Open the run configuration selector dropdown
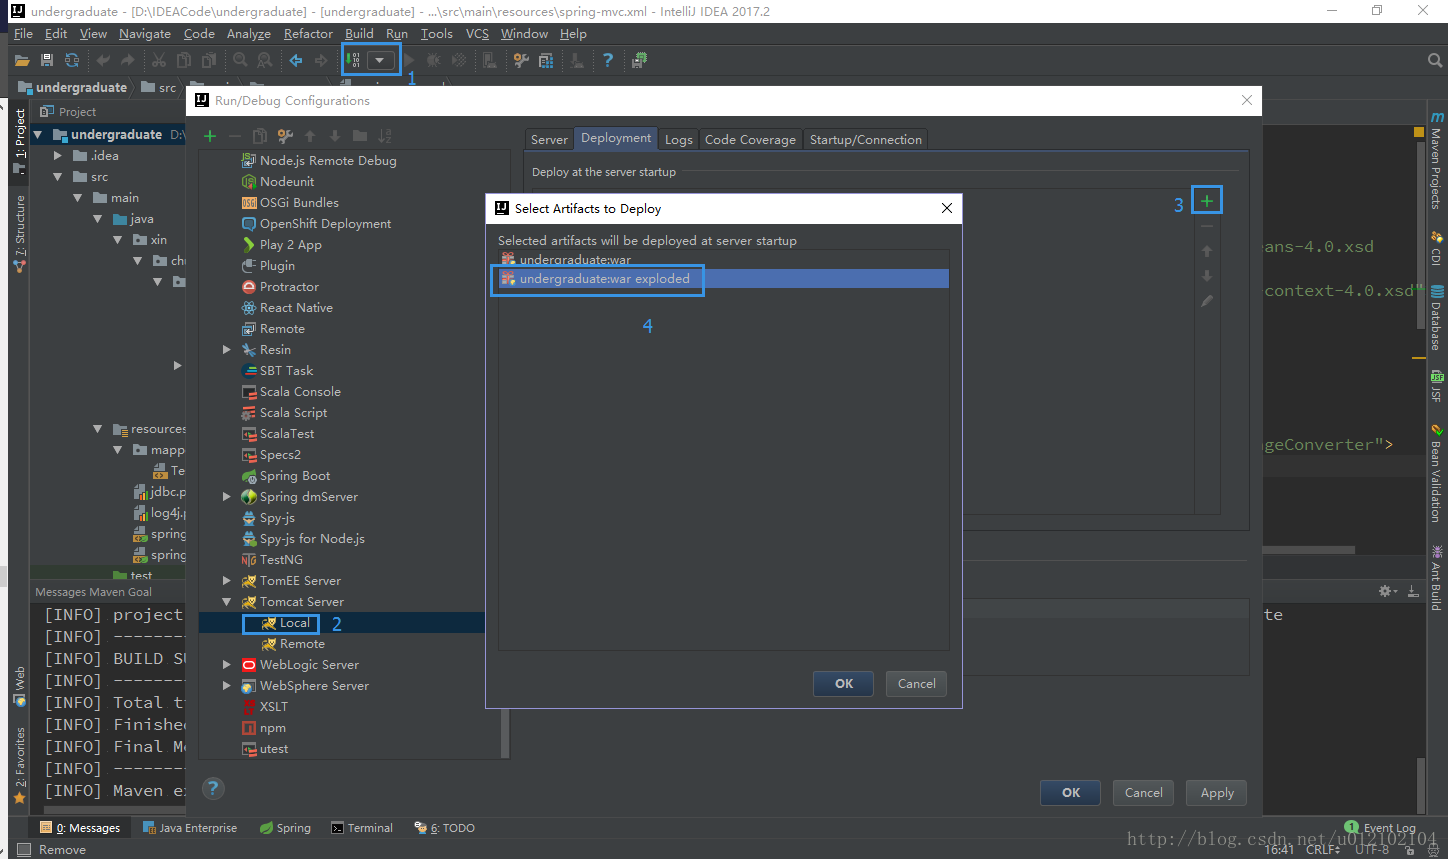This screenshot has height=859, width=1448. (x=380, y=60)
